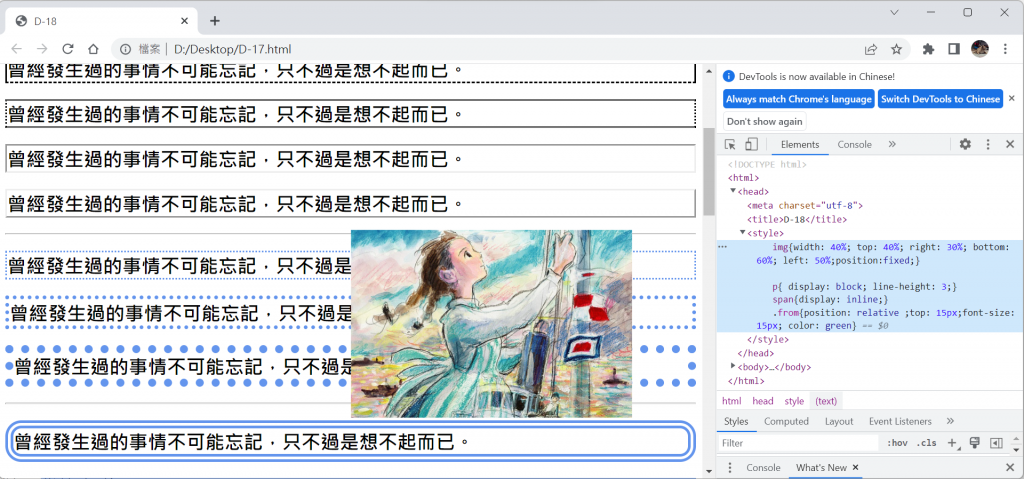Toggle the .cls element classes panel
The image size is (1024, 479).
[x=926, y=443]
